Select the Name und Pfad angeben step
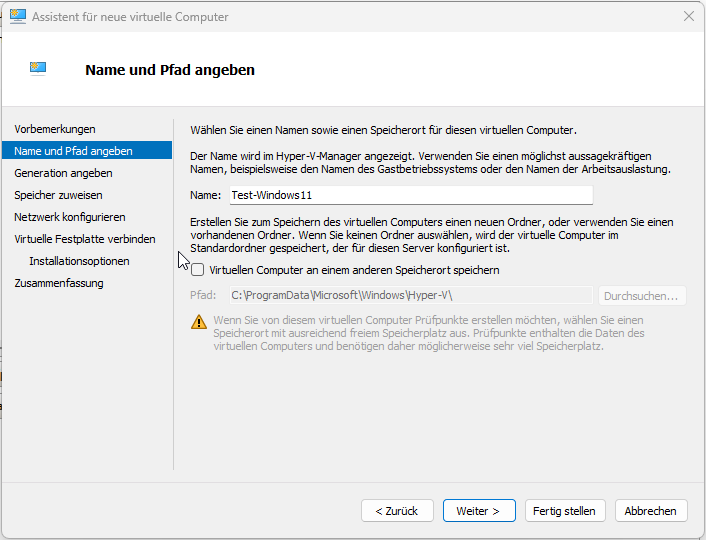706x540 pixels. (x=73, y=151)
